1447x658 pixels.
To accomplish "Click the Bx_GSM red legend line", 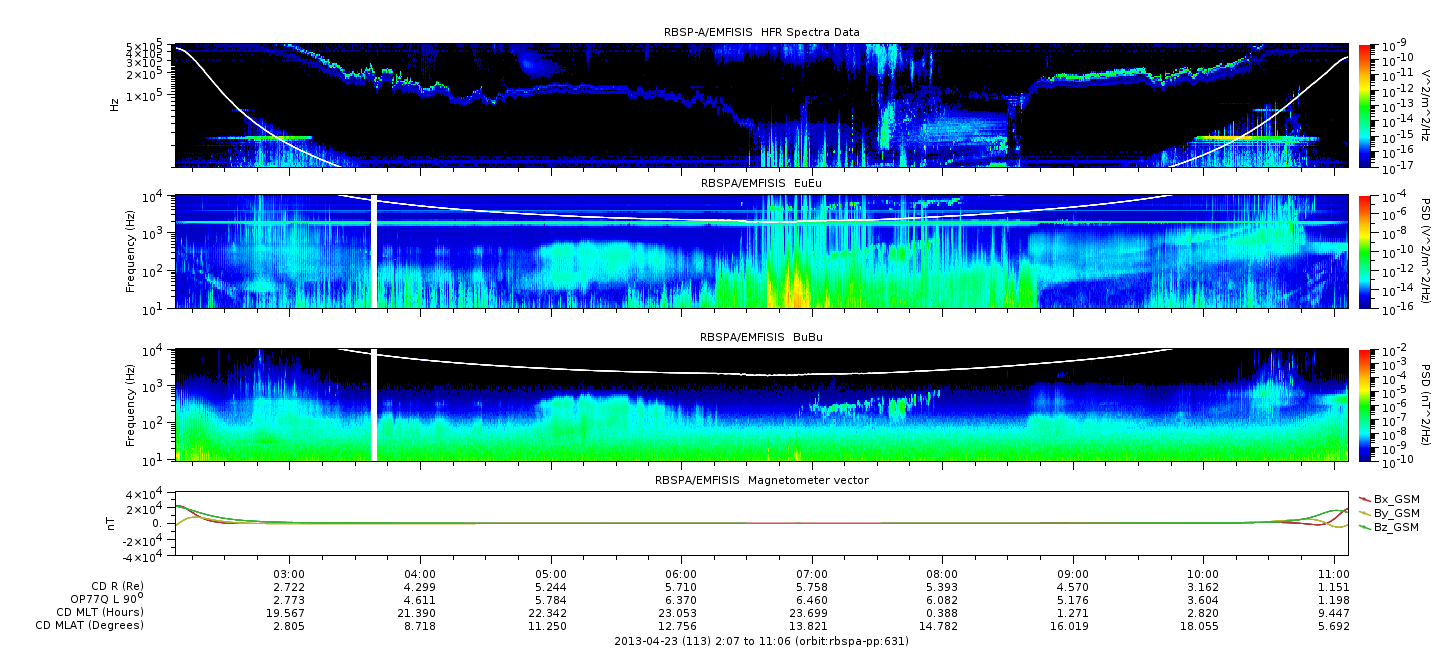I will click(1364, 499).
